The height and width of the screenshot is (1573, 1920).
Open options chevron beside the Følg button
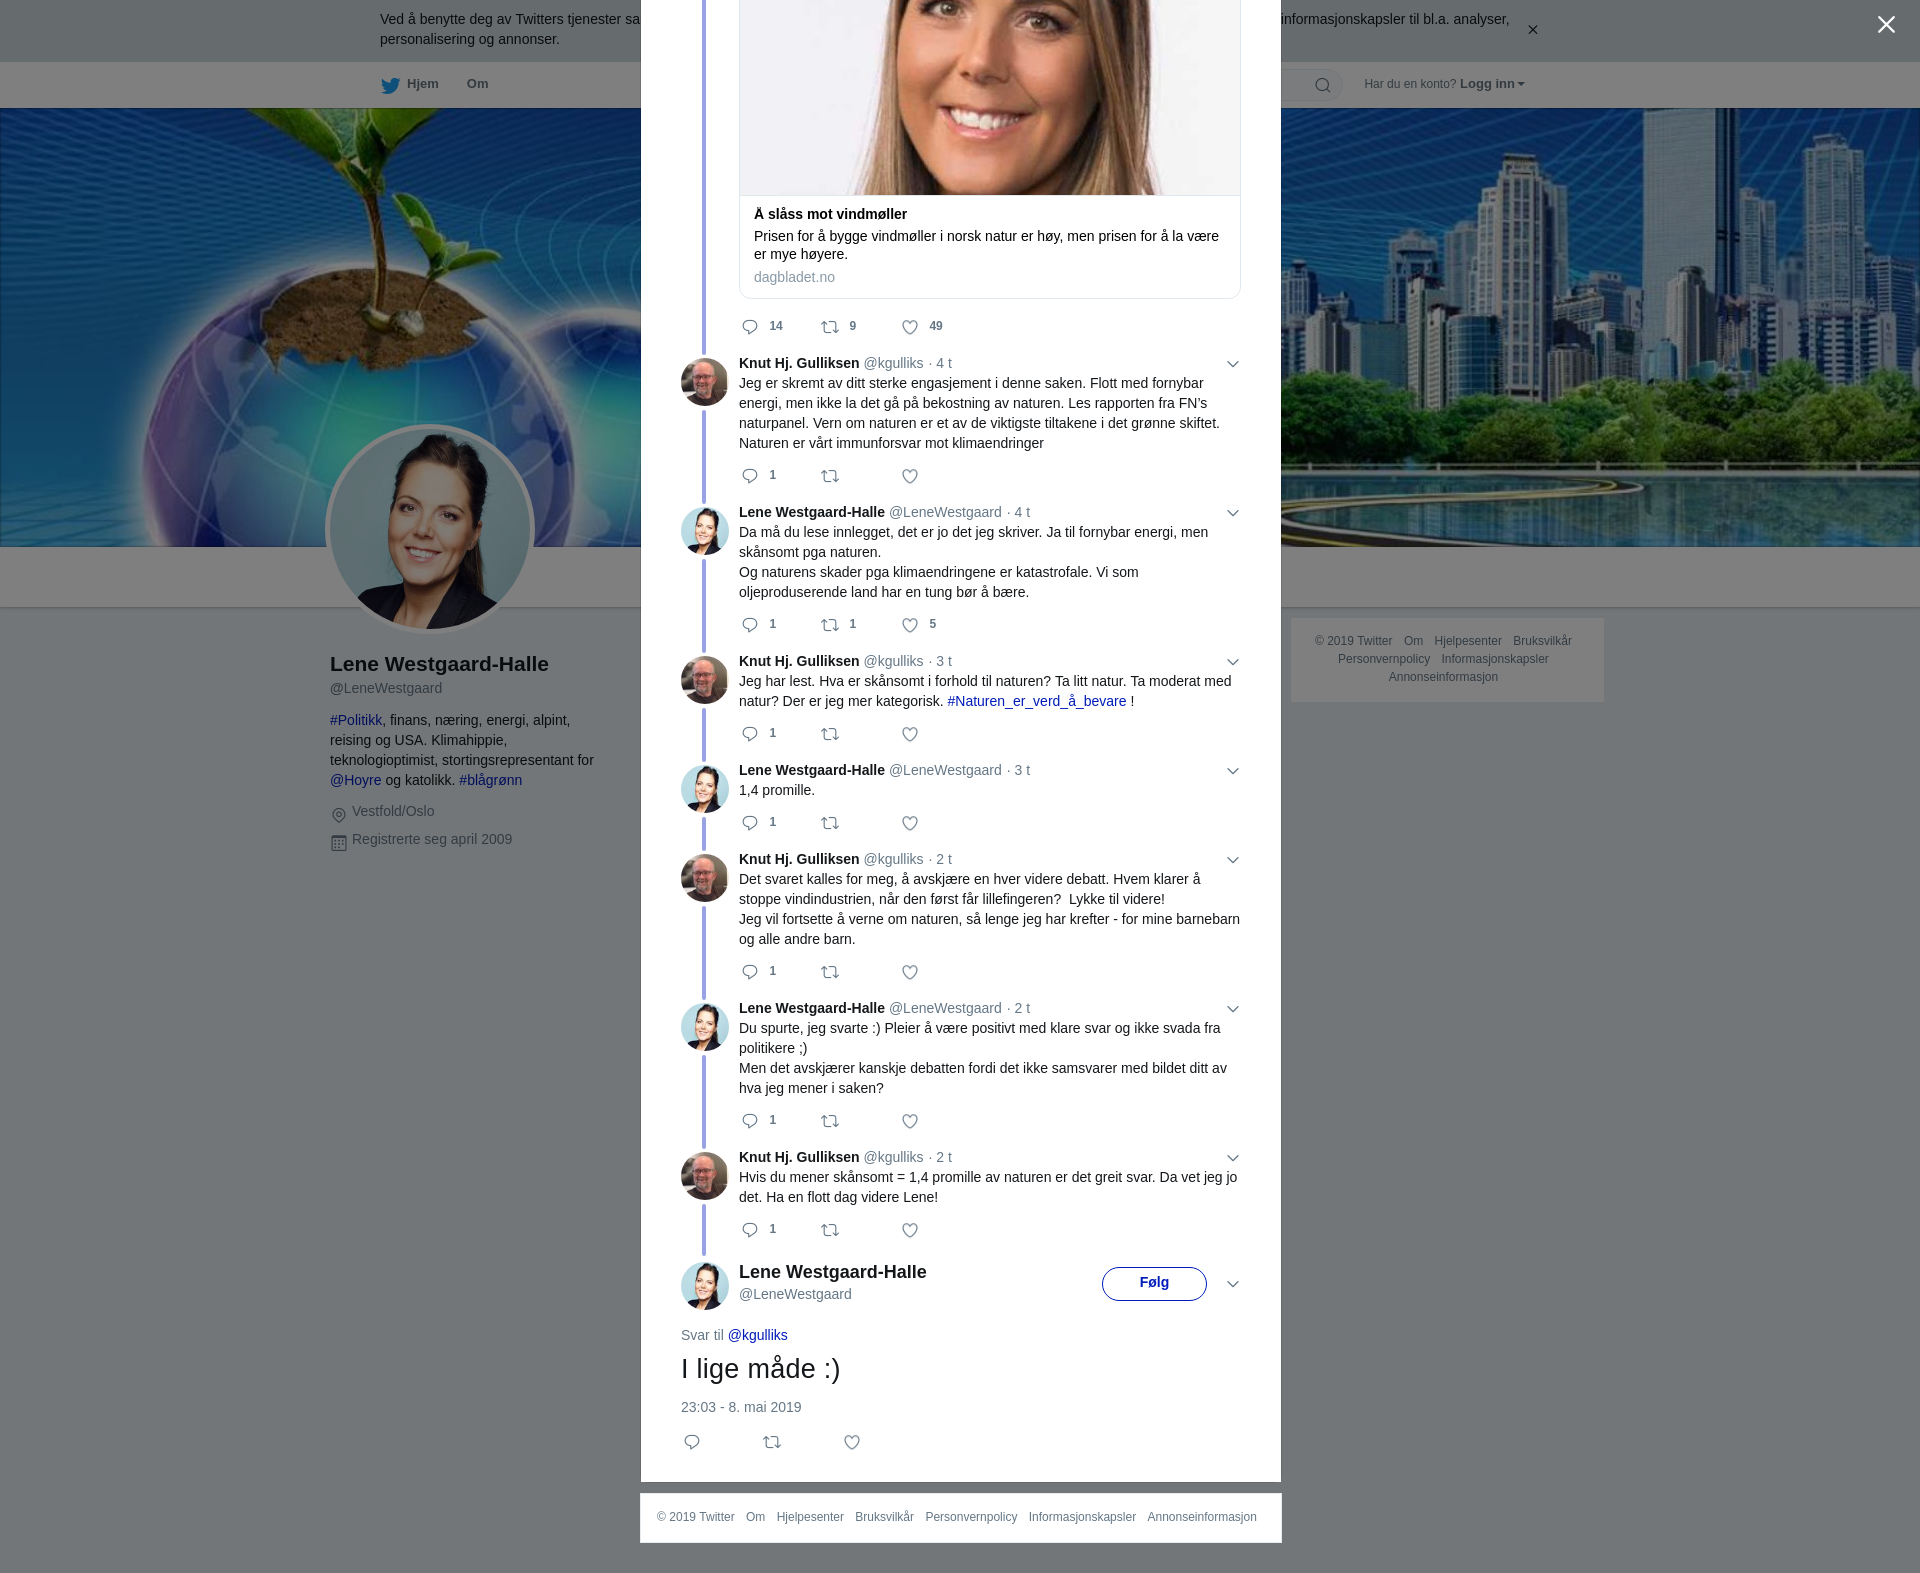1233,1284
